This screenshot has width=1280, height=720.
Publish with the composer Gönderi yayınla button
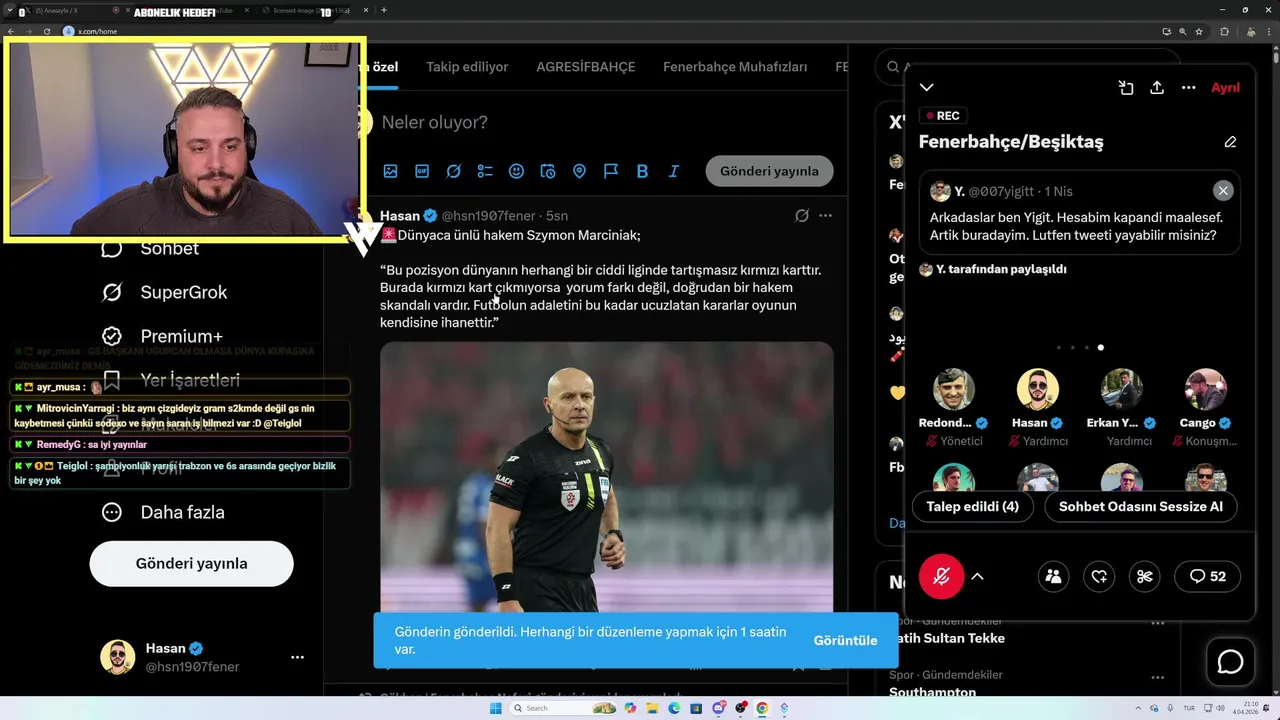[x=769, y=171]
